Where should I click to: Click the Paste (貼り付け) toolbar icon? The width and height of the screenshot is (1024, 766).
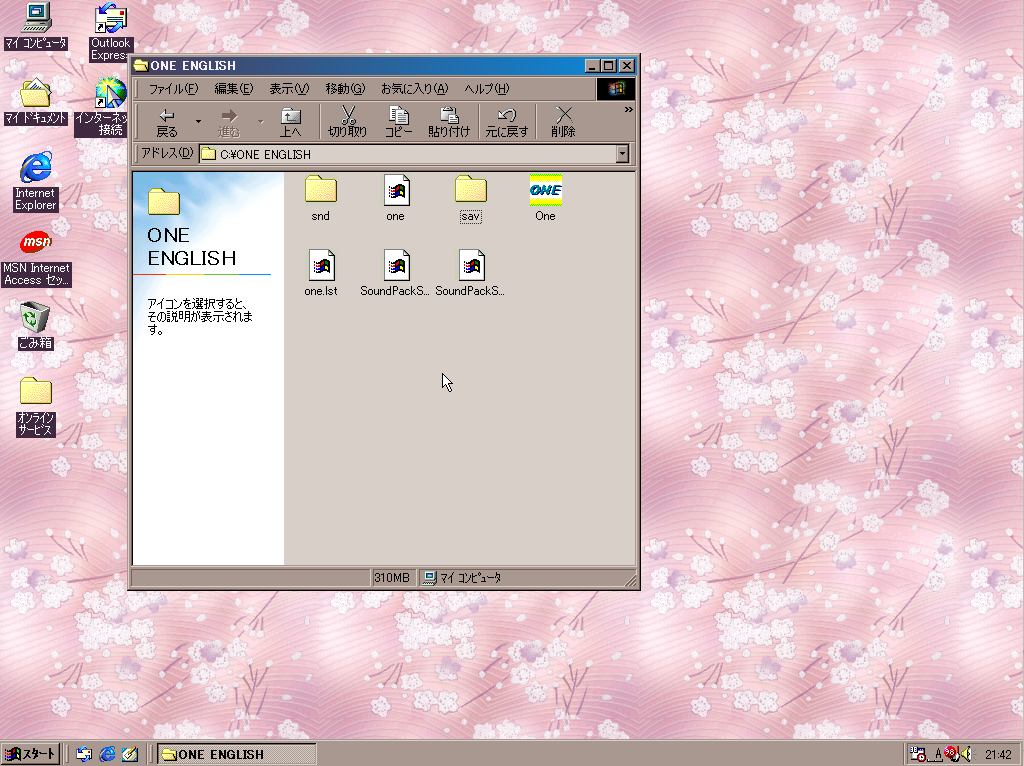(x=449, y=121)
